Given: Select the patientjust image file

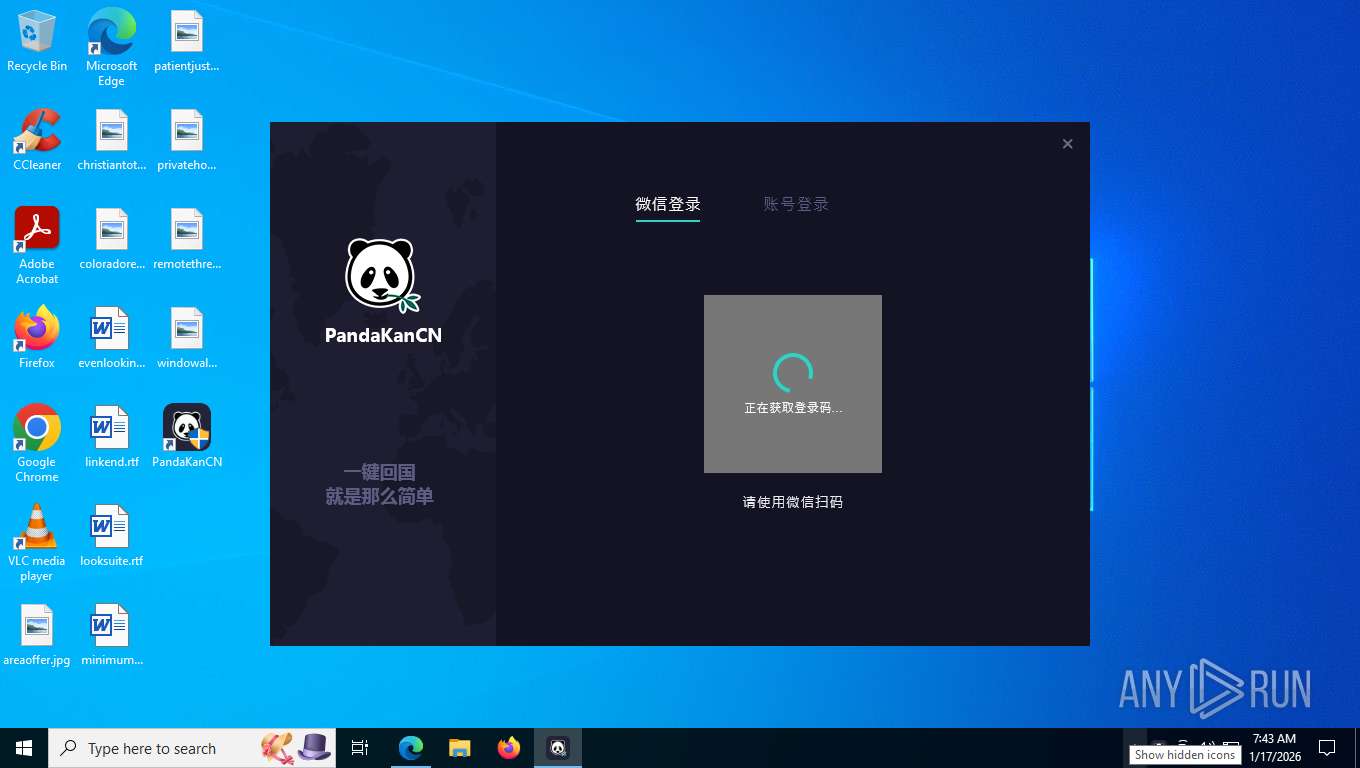Looking at the screenshot, I should coord(187,41).
